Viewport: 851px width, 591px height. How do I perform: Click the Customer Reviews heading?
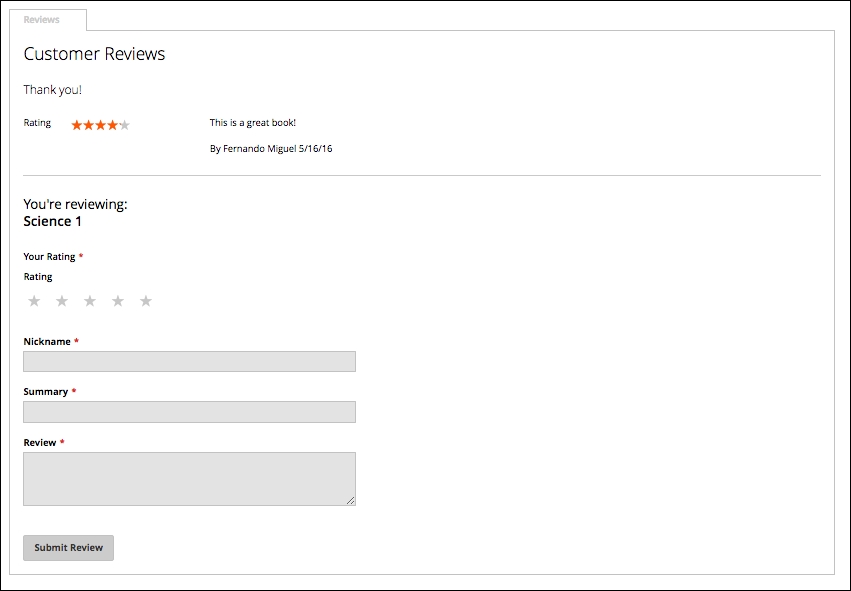[x=94, y=54]
